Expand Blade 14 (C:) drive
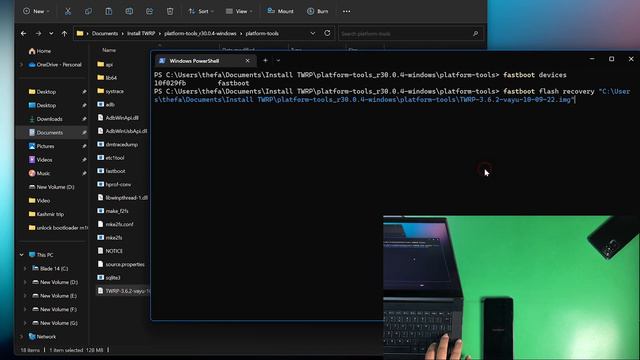 click(x=25, y=269)
